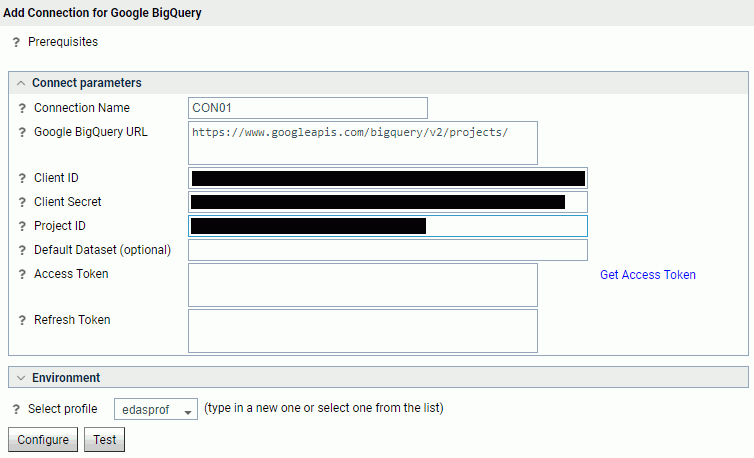Image resolution: width=754 pixels, height=458 pixels.
Task: Click help icon beside Google BigQuery URL
Action: pyautogui.click(x=22, y=132)
